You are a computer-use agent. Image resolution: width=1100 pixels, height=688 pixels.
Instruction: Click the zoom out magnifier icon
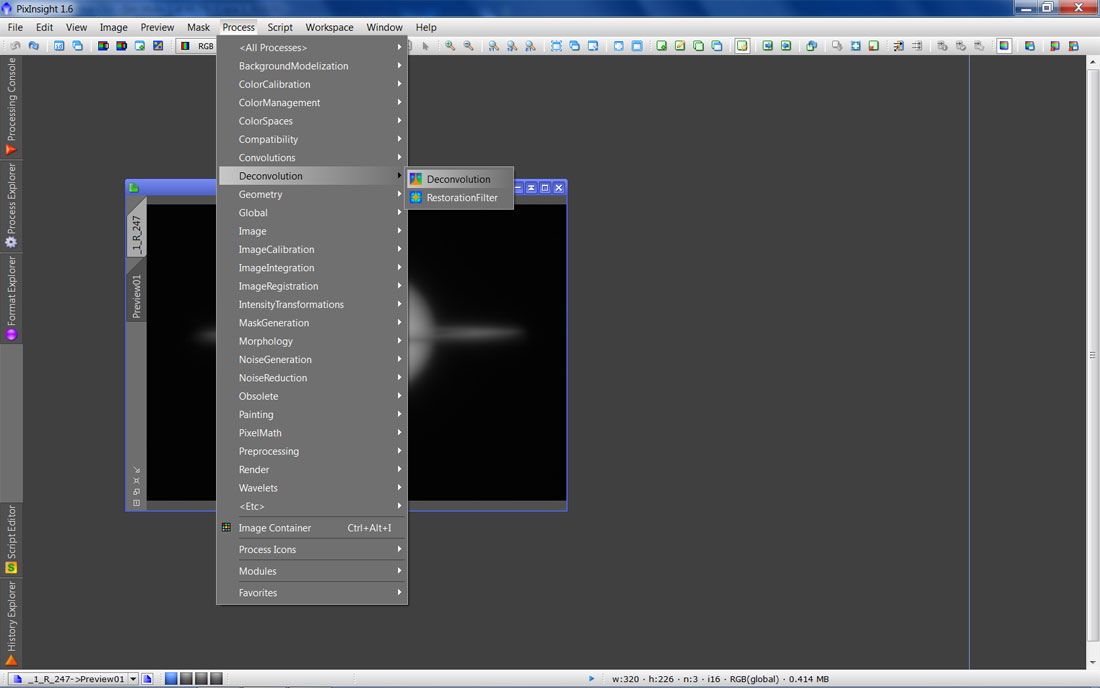coord(468,46)
